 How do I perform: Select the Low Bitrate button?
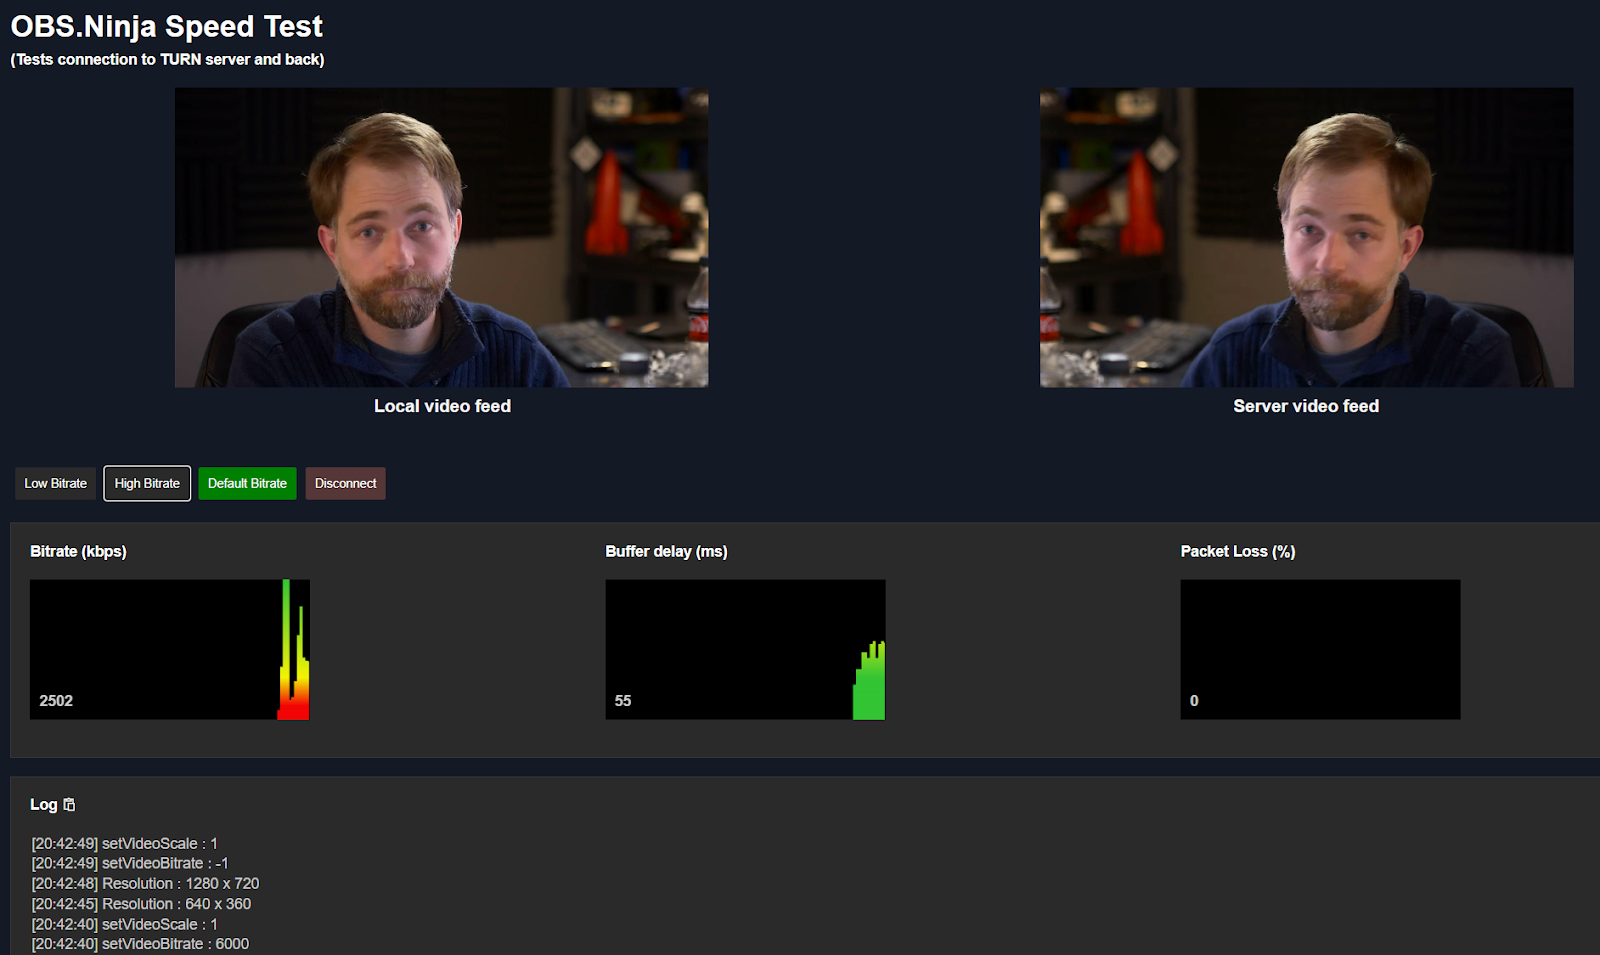pos(56,483)
